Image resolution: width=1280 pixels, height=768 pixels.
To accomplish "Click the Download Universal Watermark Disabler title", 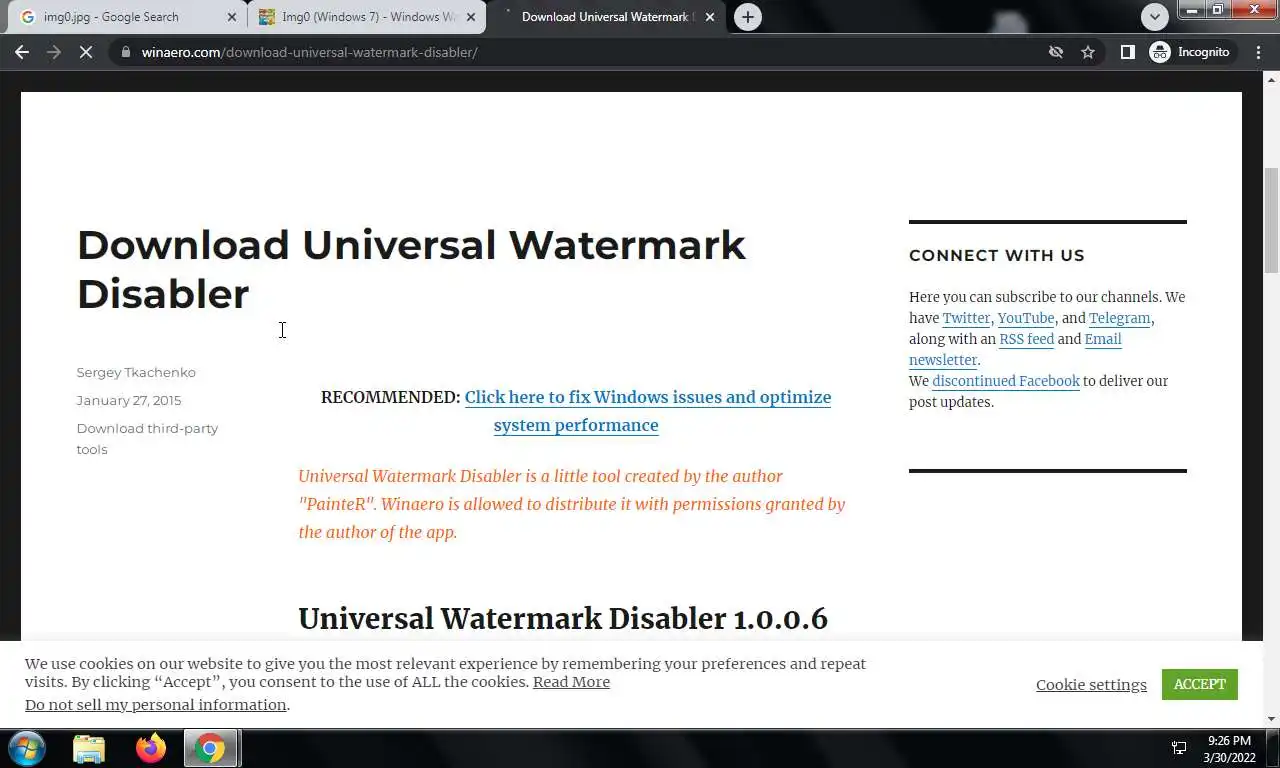I will coord(411,269).
